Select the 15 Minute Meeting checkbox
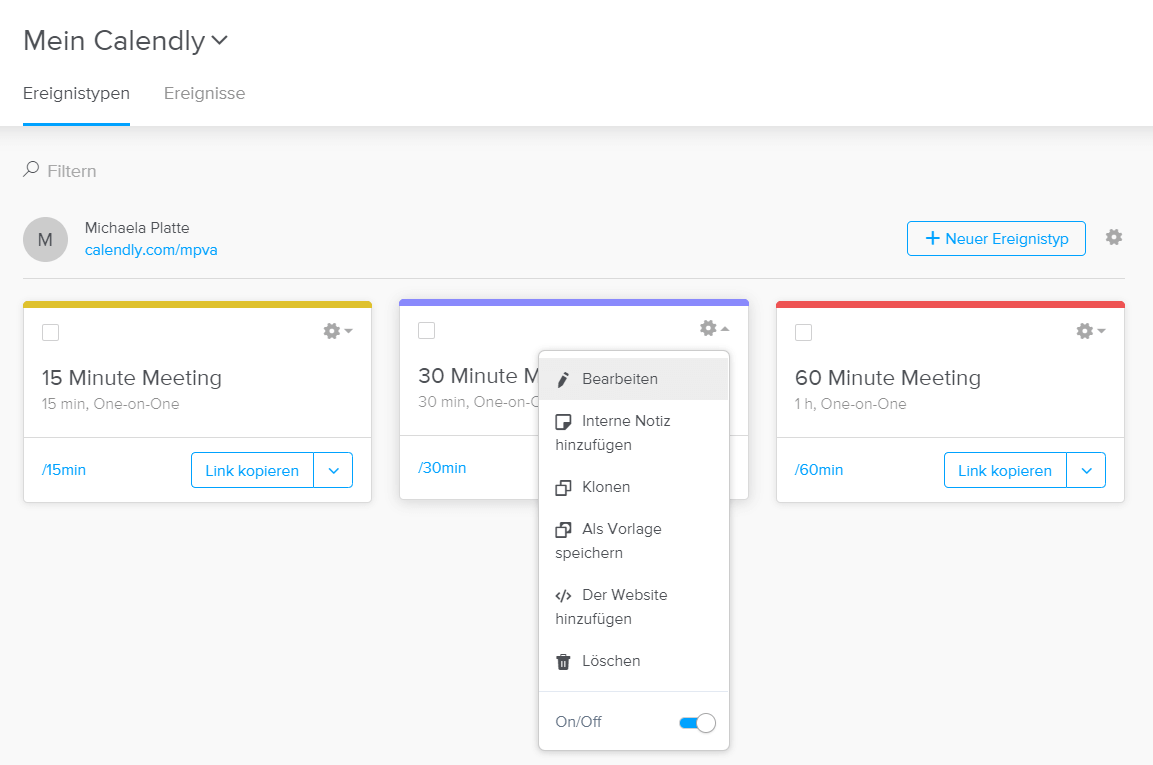This screenshot has height=765, width=1153. 51,332
